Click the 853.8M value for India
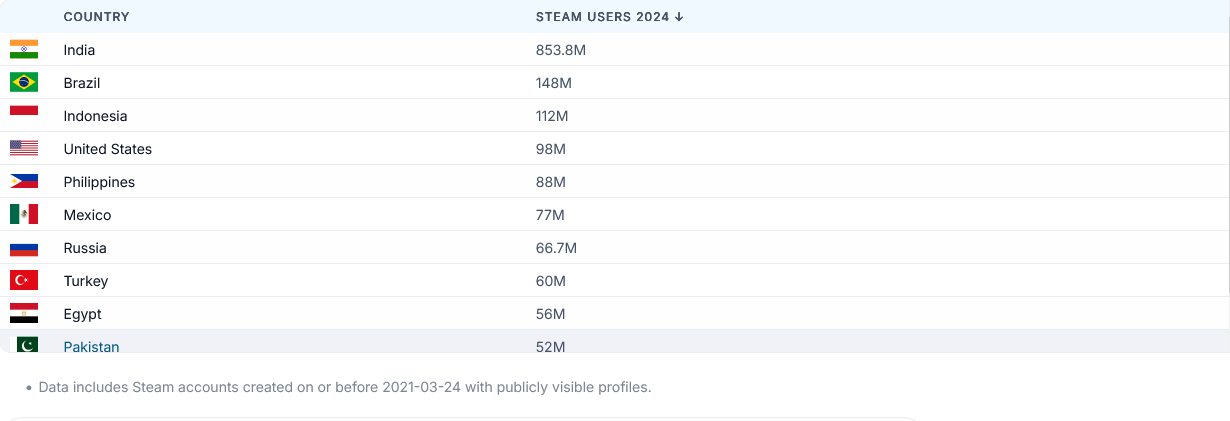This screenshot has height=421, width=1230. click(561, 50)
